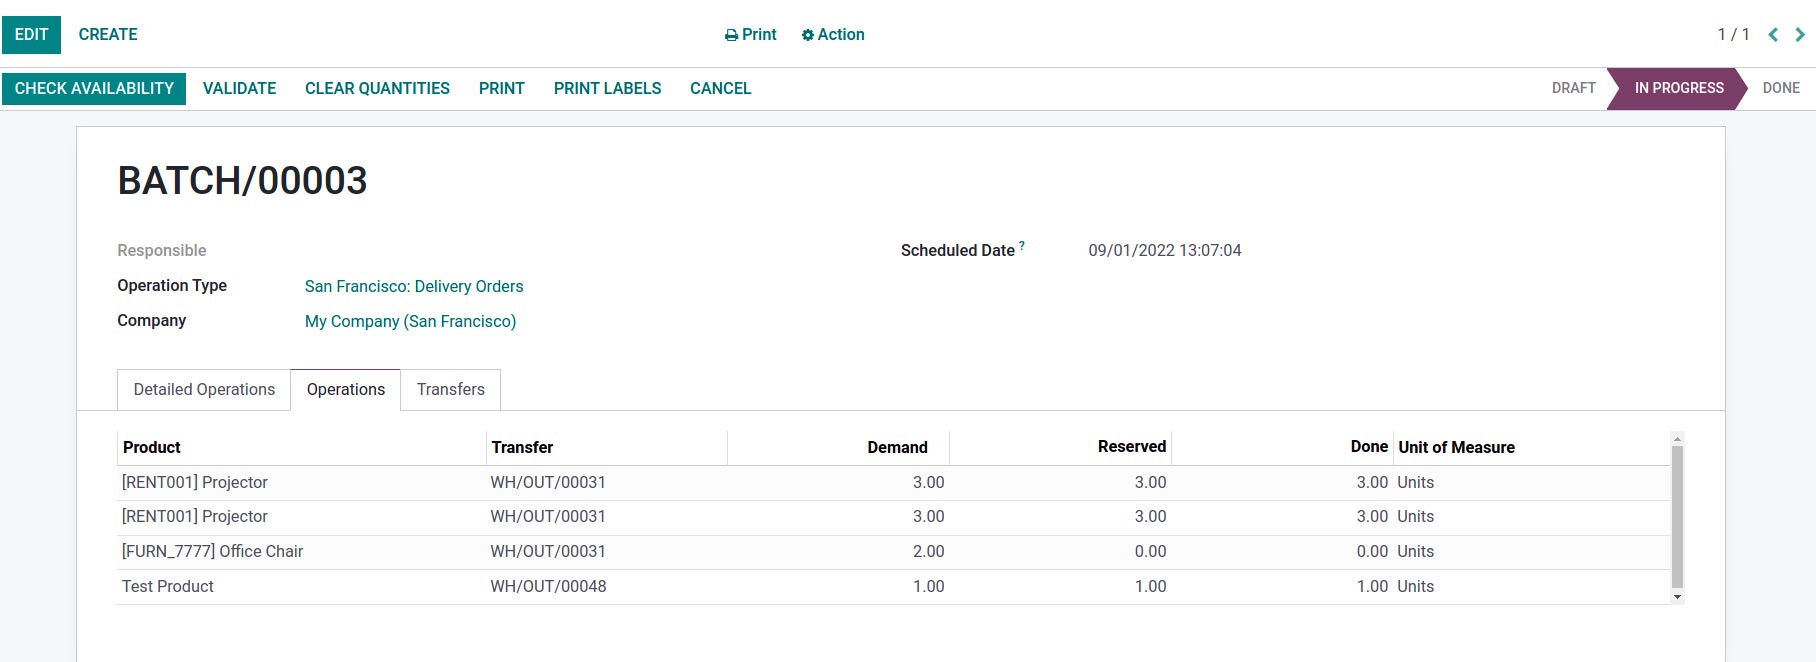1816x662 pixels.
Task: Click the operations table vertical scrollbar
Action: click(1677, 517)
